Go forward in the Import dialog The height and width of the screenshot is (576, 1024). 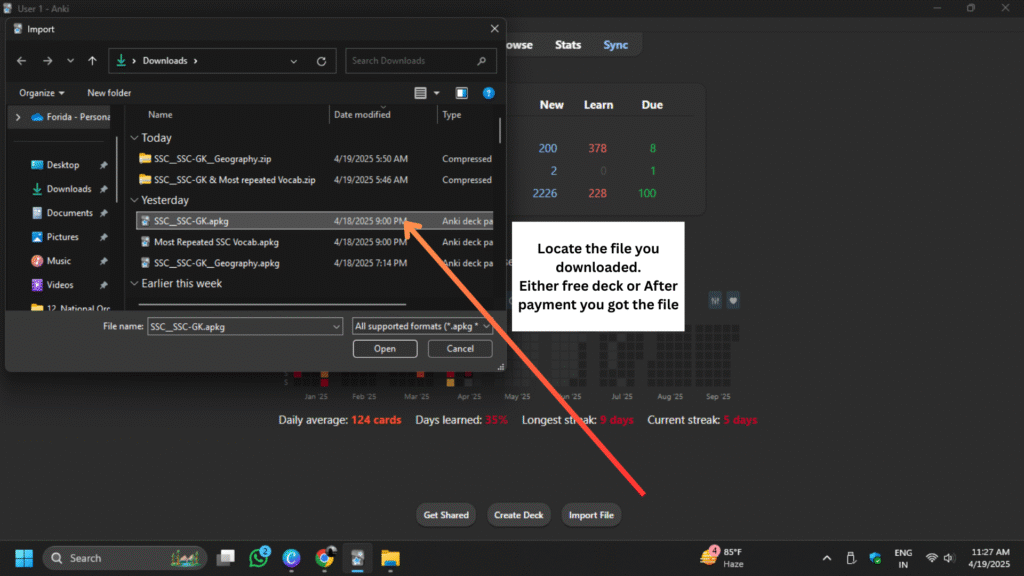coord(48,61)
